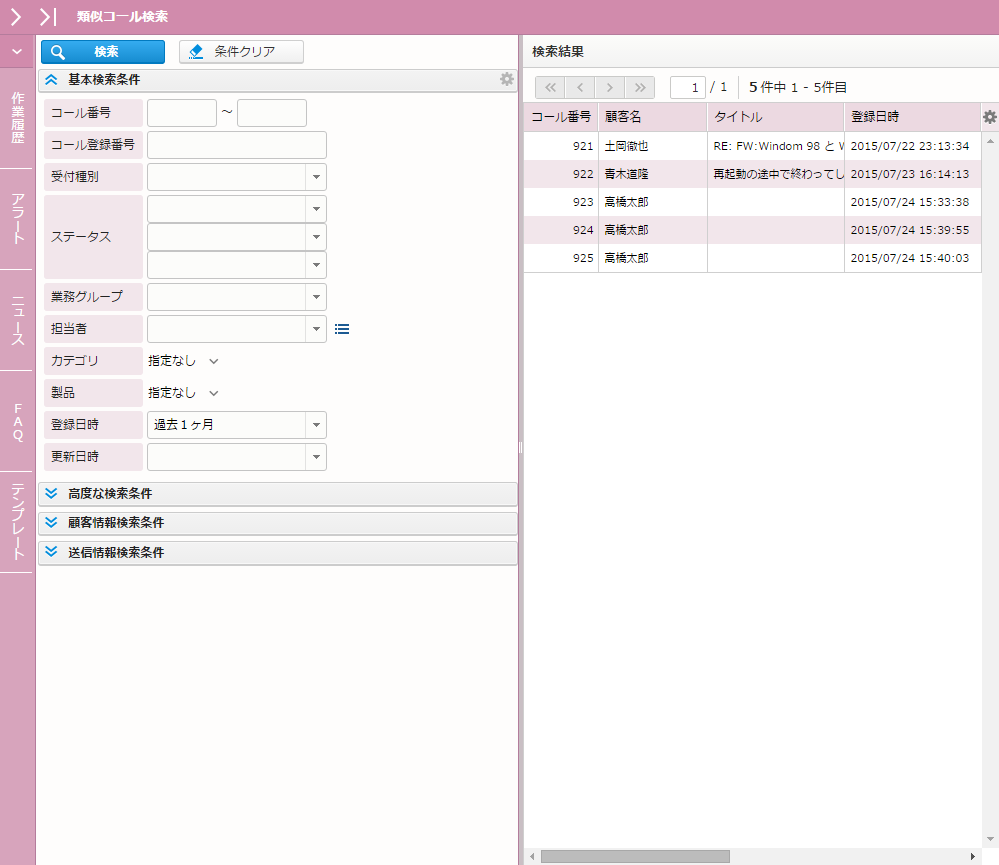Open column settings gear in results grid
The width and height of the screenshot is (999, 865).
(989, 117)
